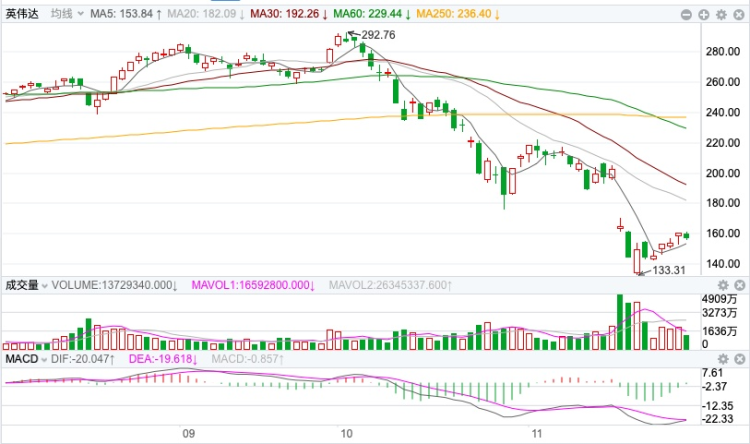Click the 280.00 price axis label
Image resolution: width=750 pixels, height=444 pixels.
click(723, 52)
